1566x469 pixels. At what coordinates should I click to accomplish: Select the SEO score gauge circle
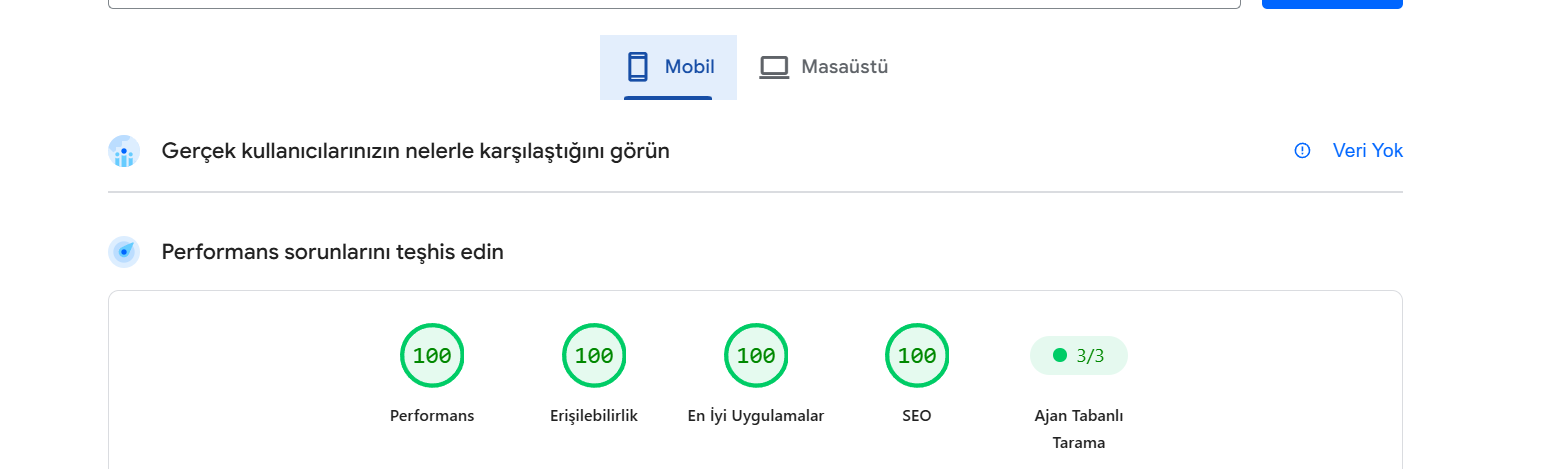[x=917, y=355]
